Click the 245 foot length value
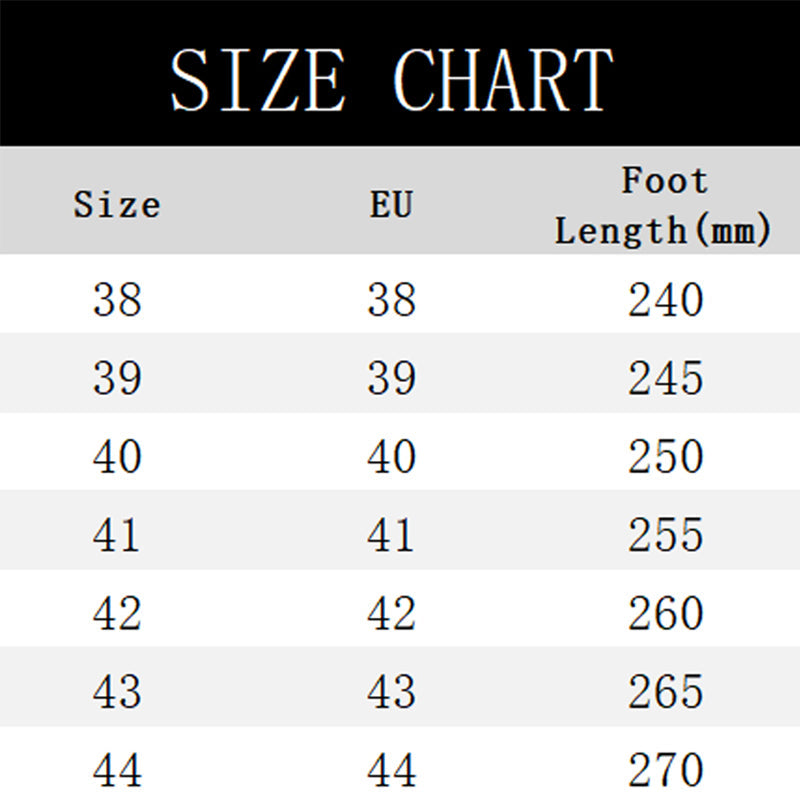The width and height of the screenshot is (800, 800). tap(666, 378)
